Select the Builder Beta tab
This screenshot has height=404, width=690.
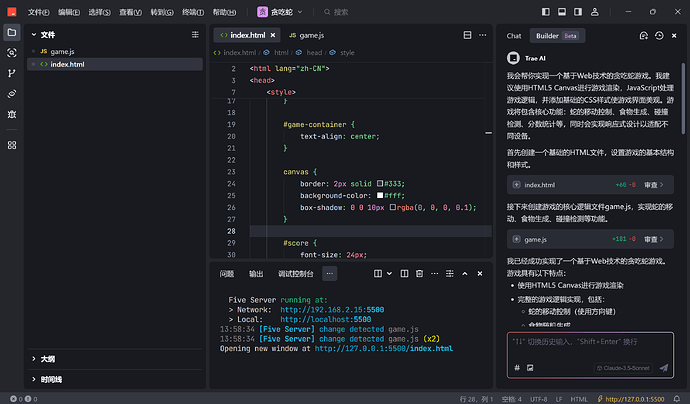[x=557, y=36]
